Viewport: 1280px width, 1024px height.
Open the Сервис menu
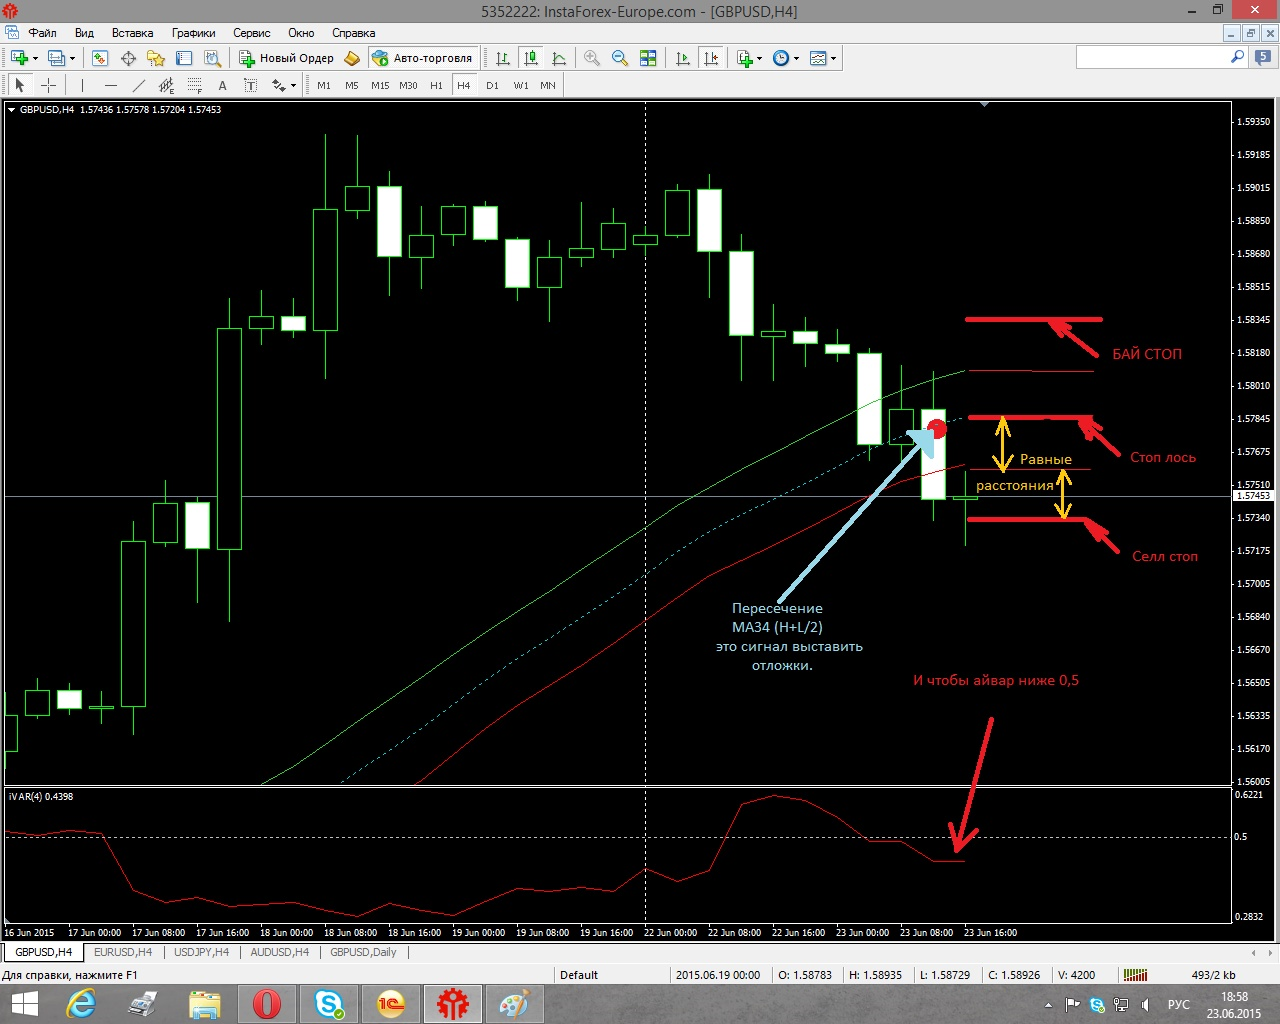point(251,33)
